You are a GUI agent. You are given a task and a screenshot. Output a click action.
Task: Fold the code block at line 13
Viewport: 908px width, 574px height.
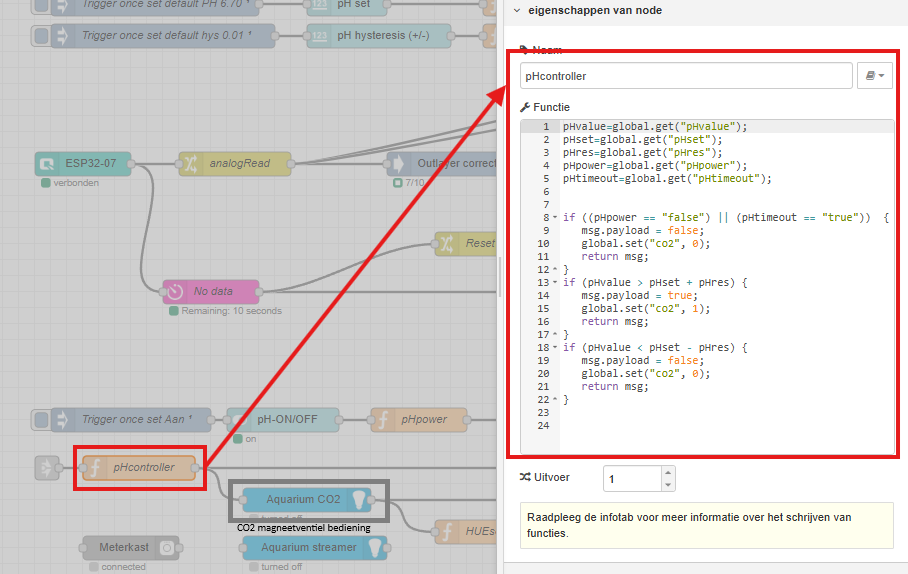553,283
